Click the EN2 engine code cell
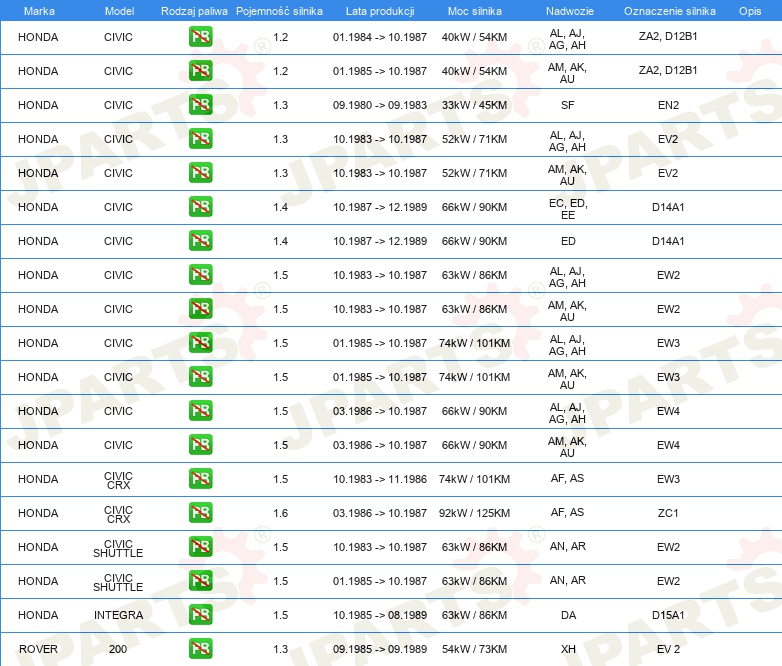782x666 pixels. [x=668, y=105]
